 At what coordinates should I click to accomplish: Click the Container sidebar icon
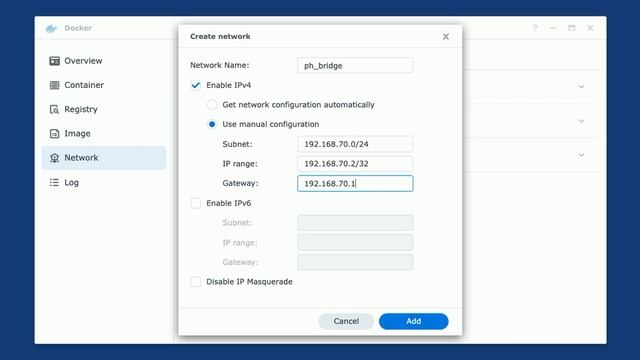pyautogui.click(x=54, y=85)
